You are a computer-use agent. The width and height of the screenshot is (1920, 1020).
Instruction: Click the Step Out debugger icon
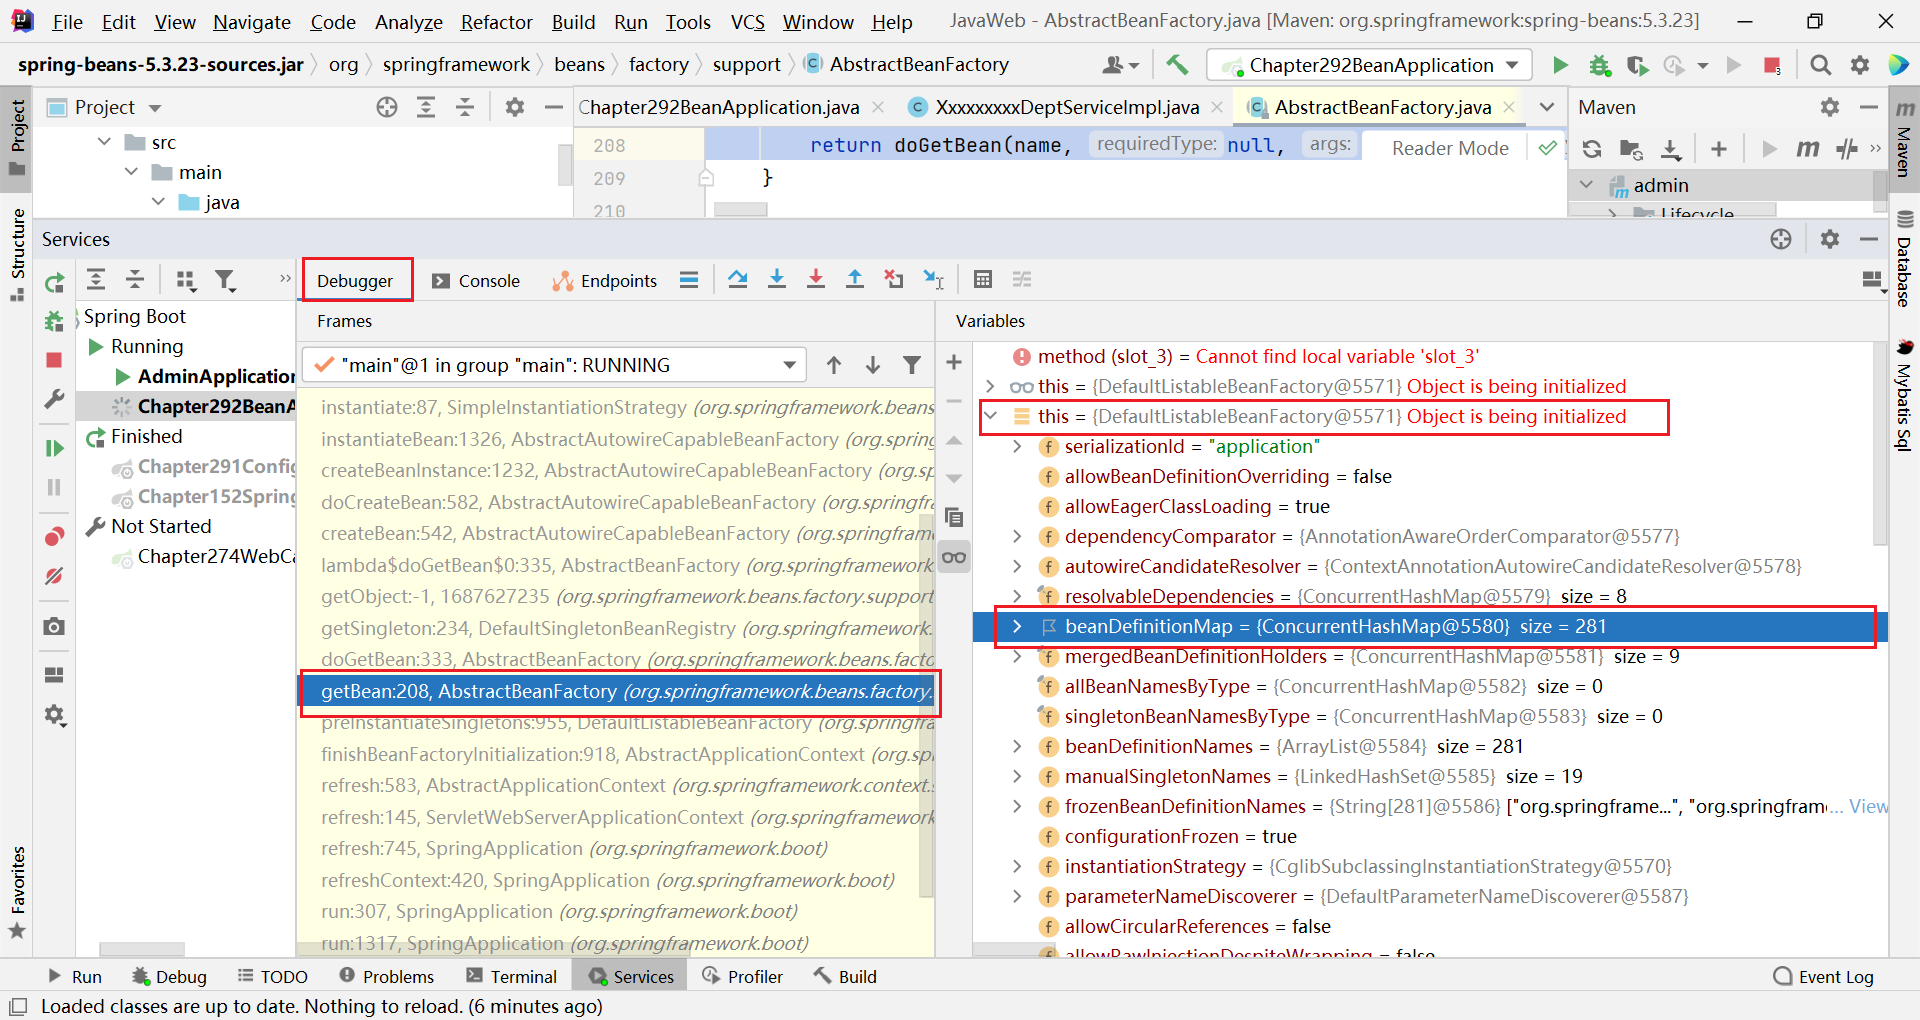click(x=855, y=280)
